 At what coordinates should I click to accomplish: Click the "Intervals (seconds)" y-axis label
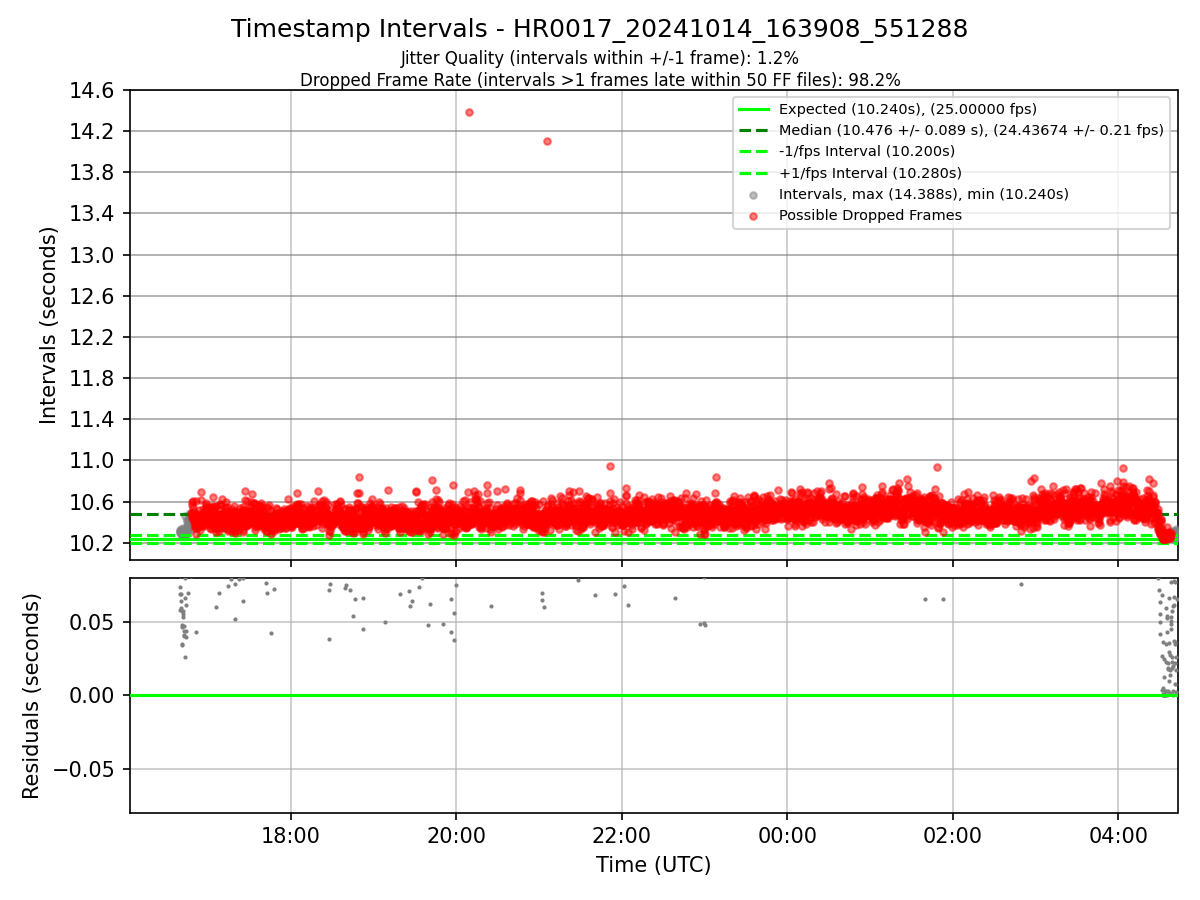point(49,325)
